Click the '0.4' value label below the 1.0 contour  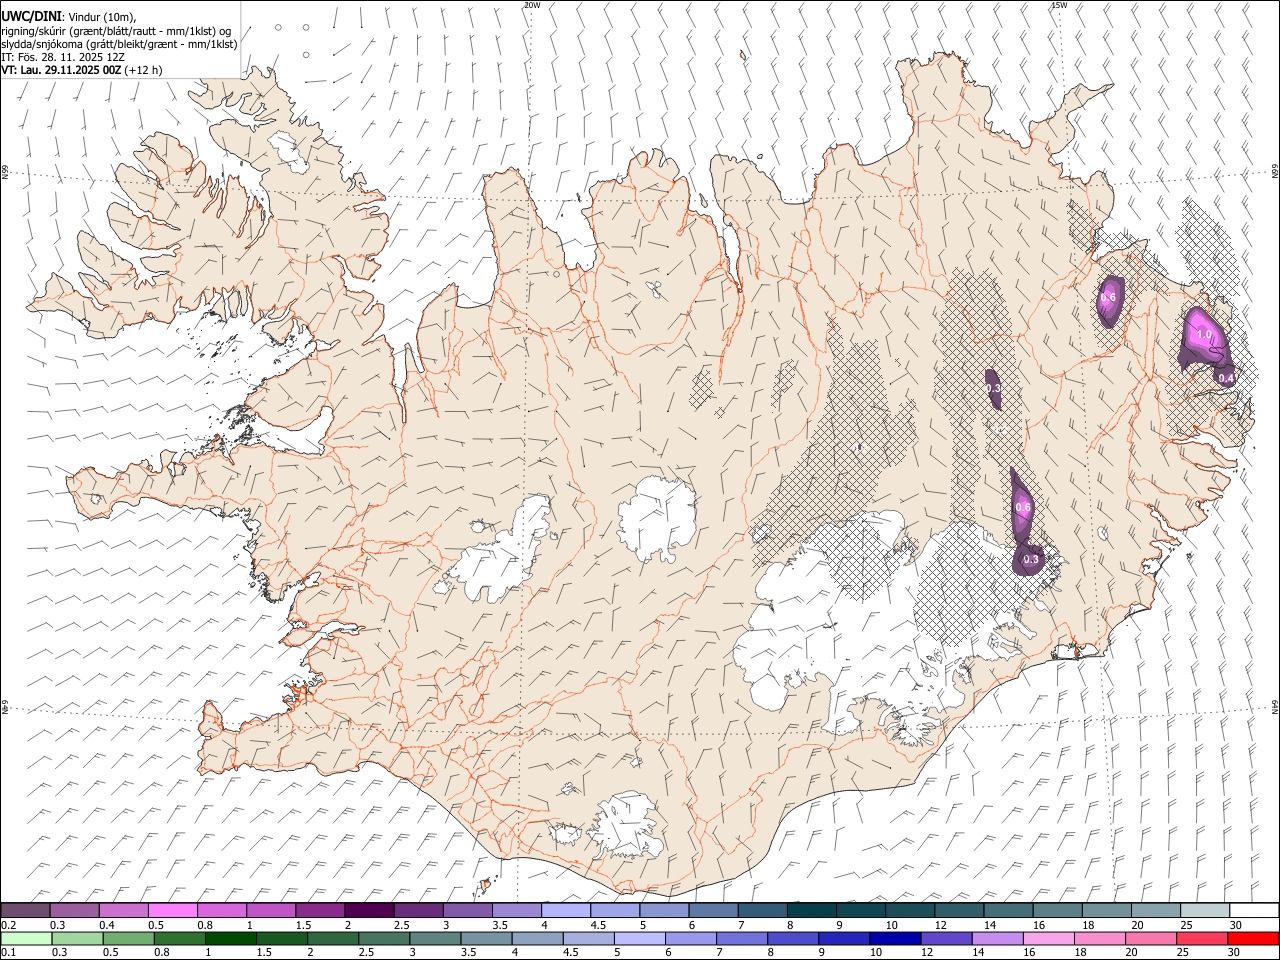point(1225,377)
